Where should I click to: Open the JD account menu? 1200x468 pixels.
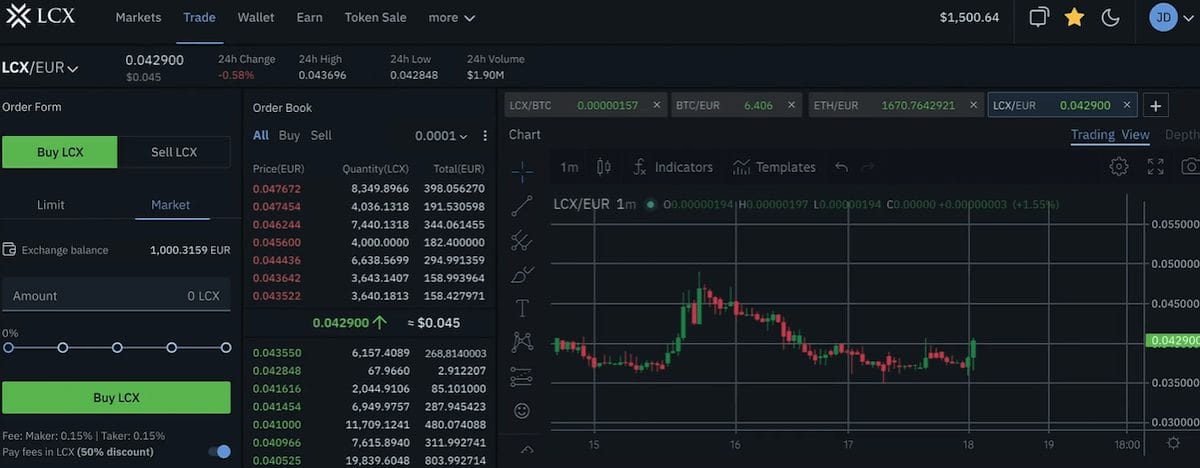point(1171,17)
